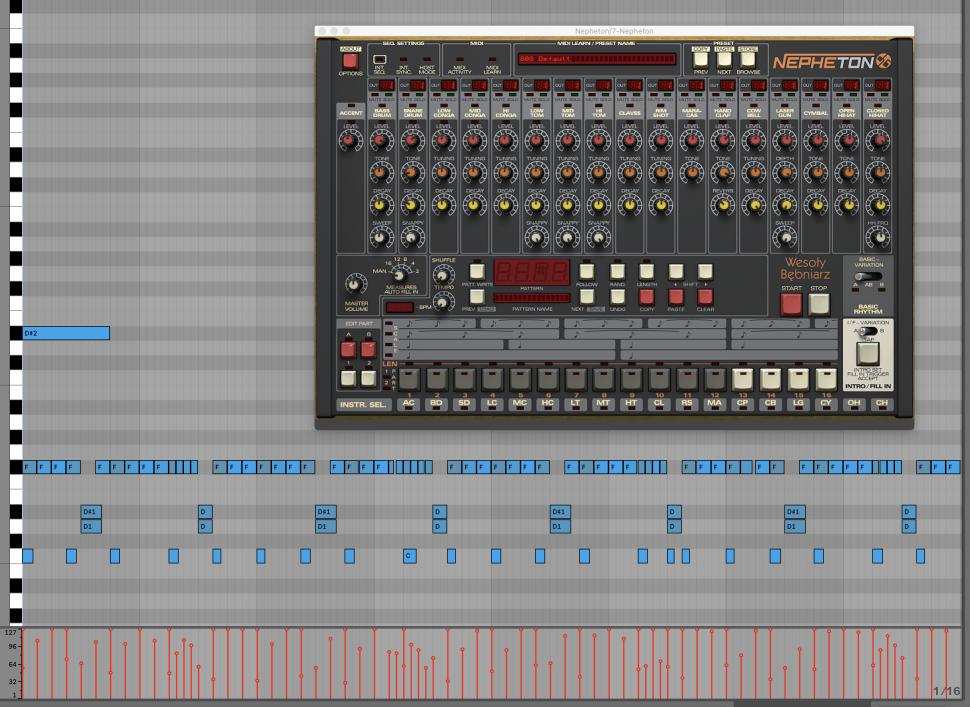Select the CH instrument button
The image size is (970, 707).
(x=879, y=405)
